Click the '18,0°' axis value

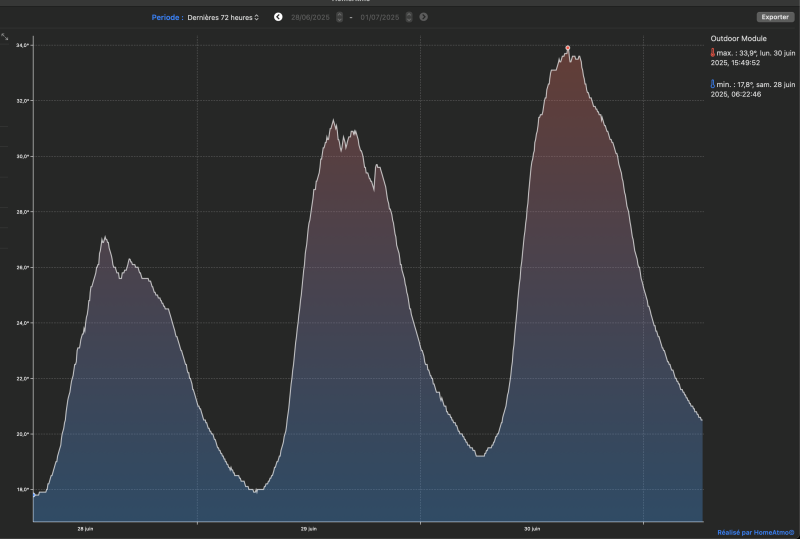[x=22, y=489]
